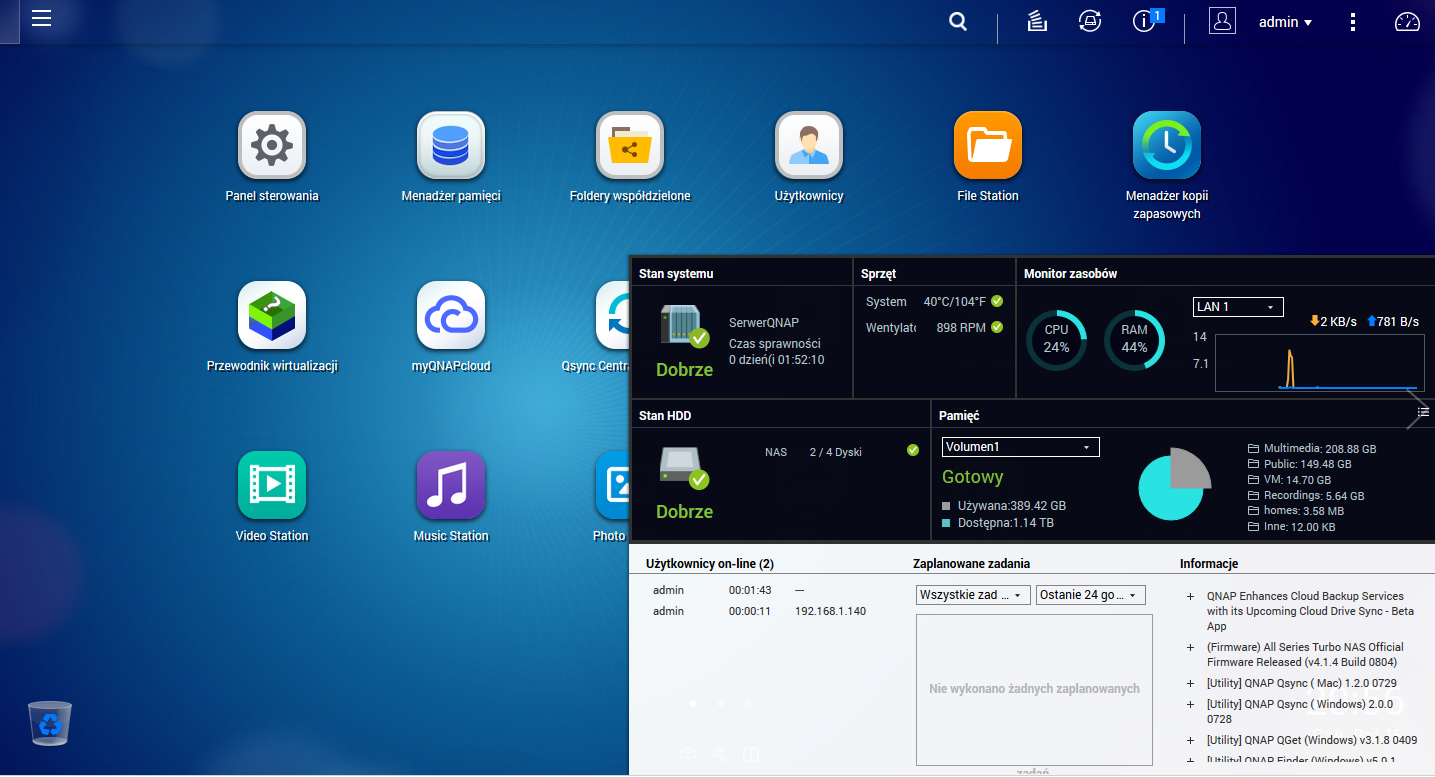The width and height of the screenshot is (1435, 778).
Task: Click the storage usage pie chart
Action: pyautogui.click(x=1174, y=484)
